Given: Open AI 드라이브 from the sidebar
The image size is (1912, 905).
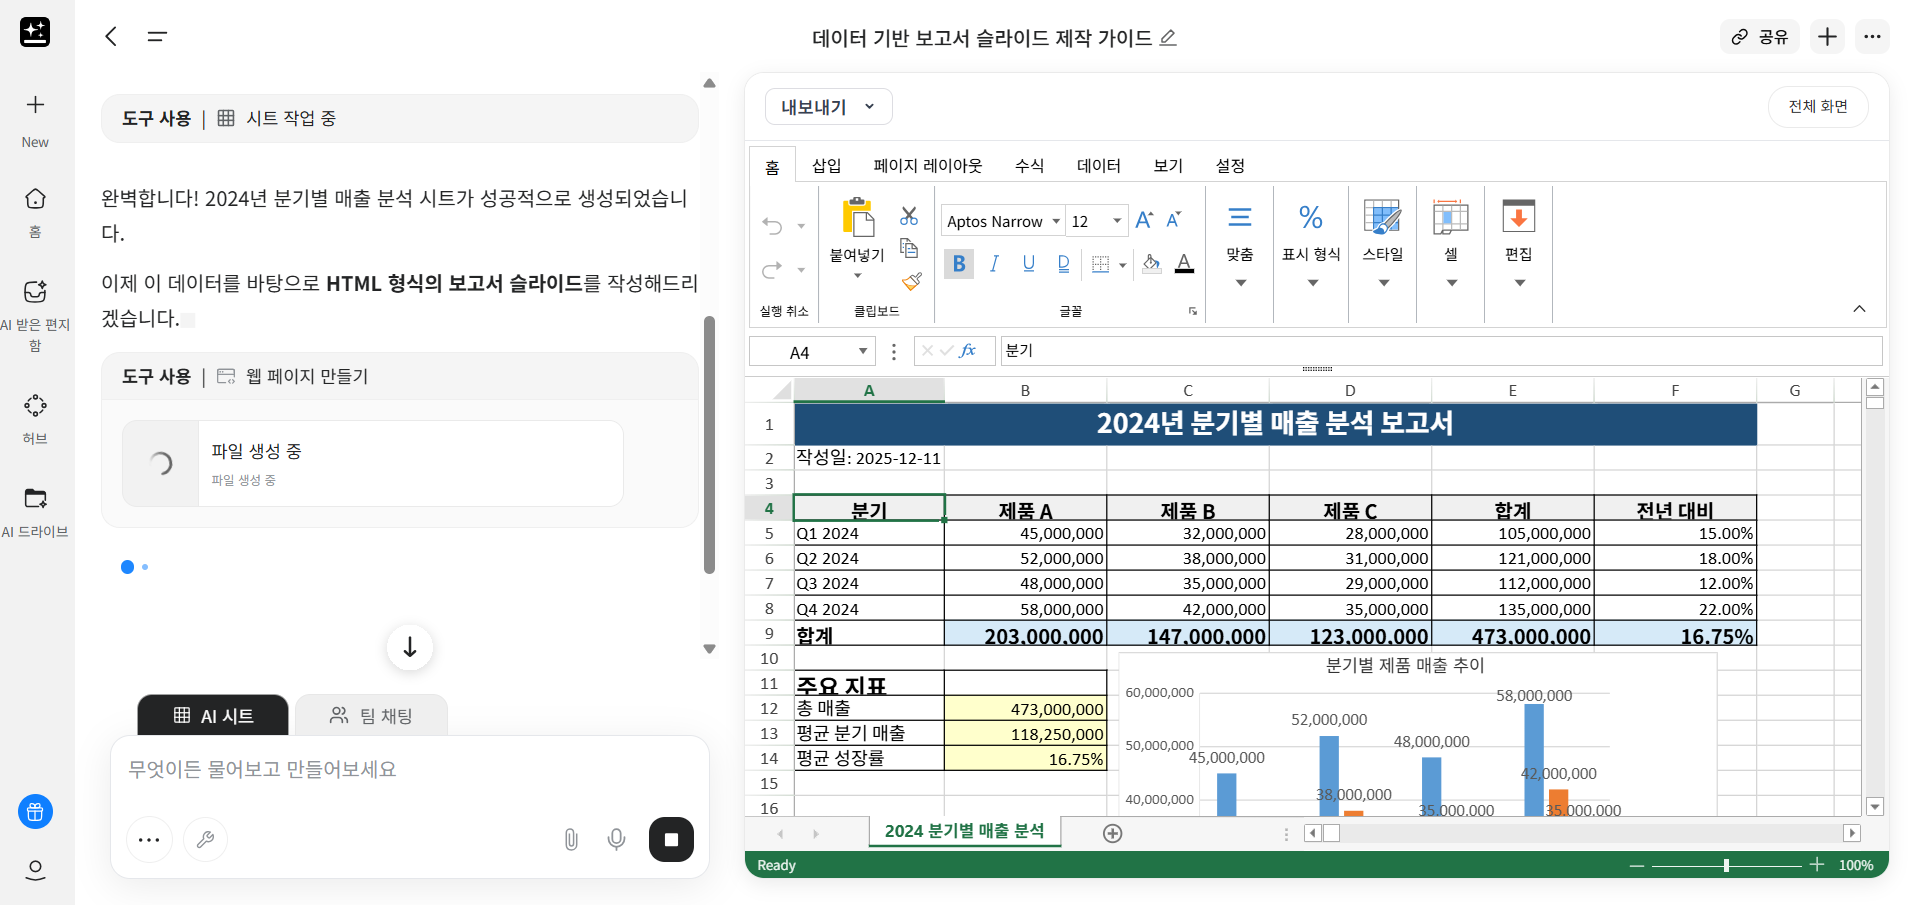Looking at the screenshot, I should pyautogui.click(x=35, y=510).
